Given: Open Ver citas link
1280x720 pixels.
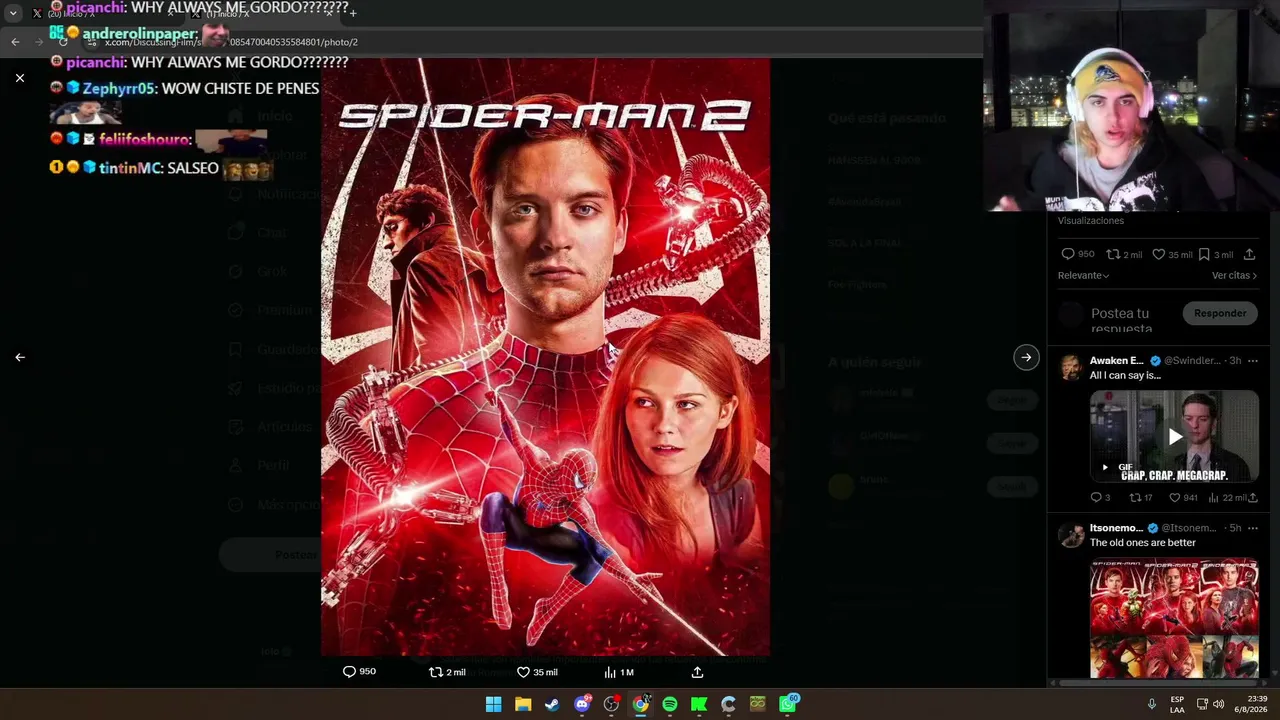Looking at the screenshot, I should (1234, 275).
